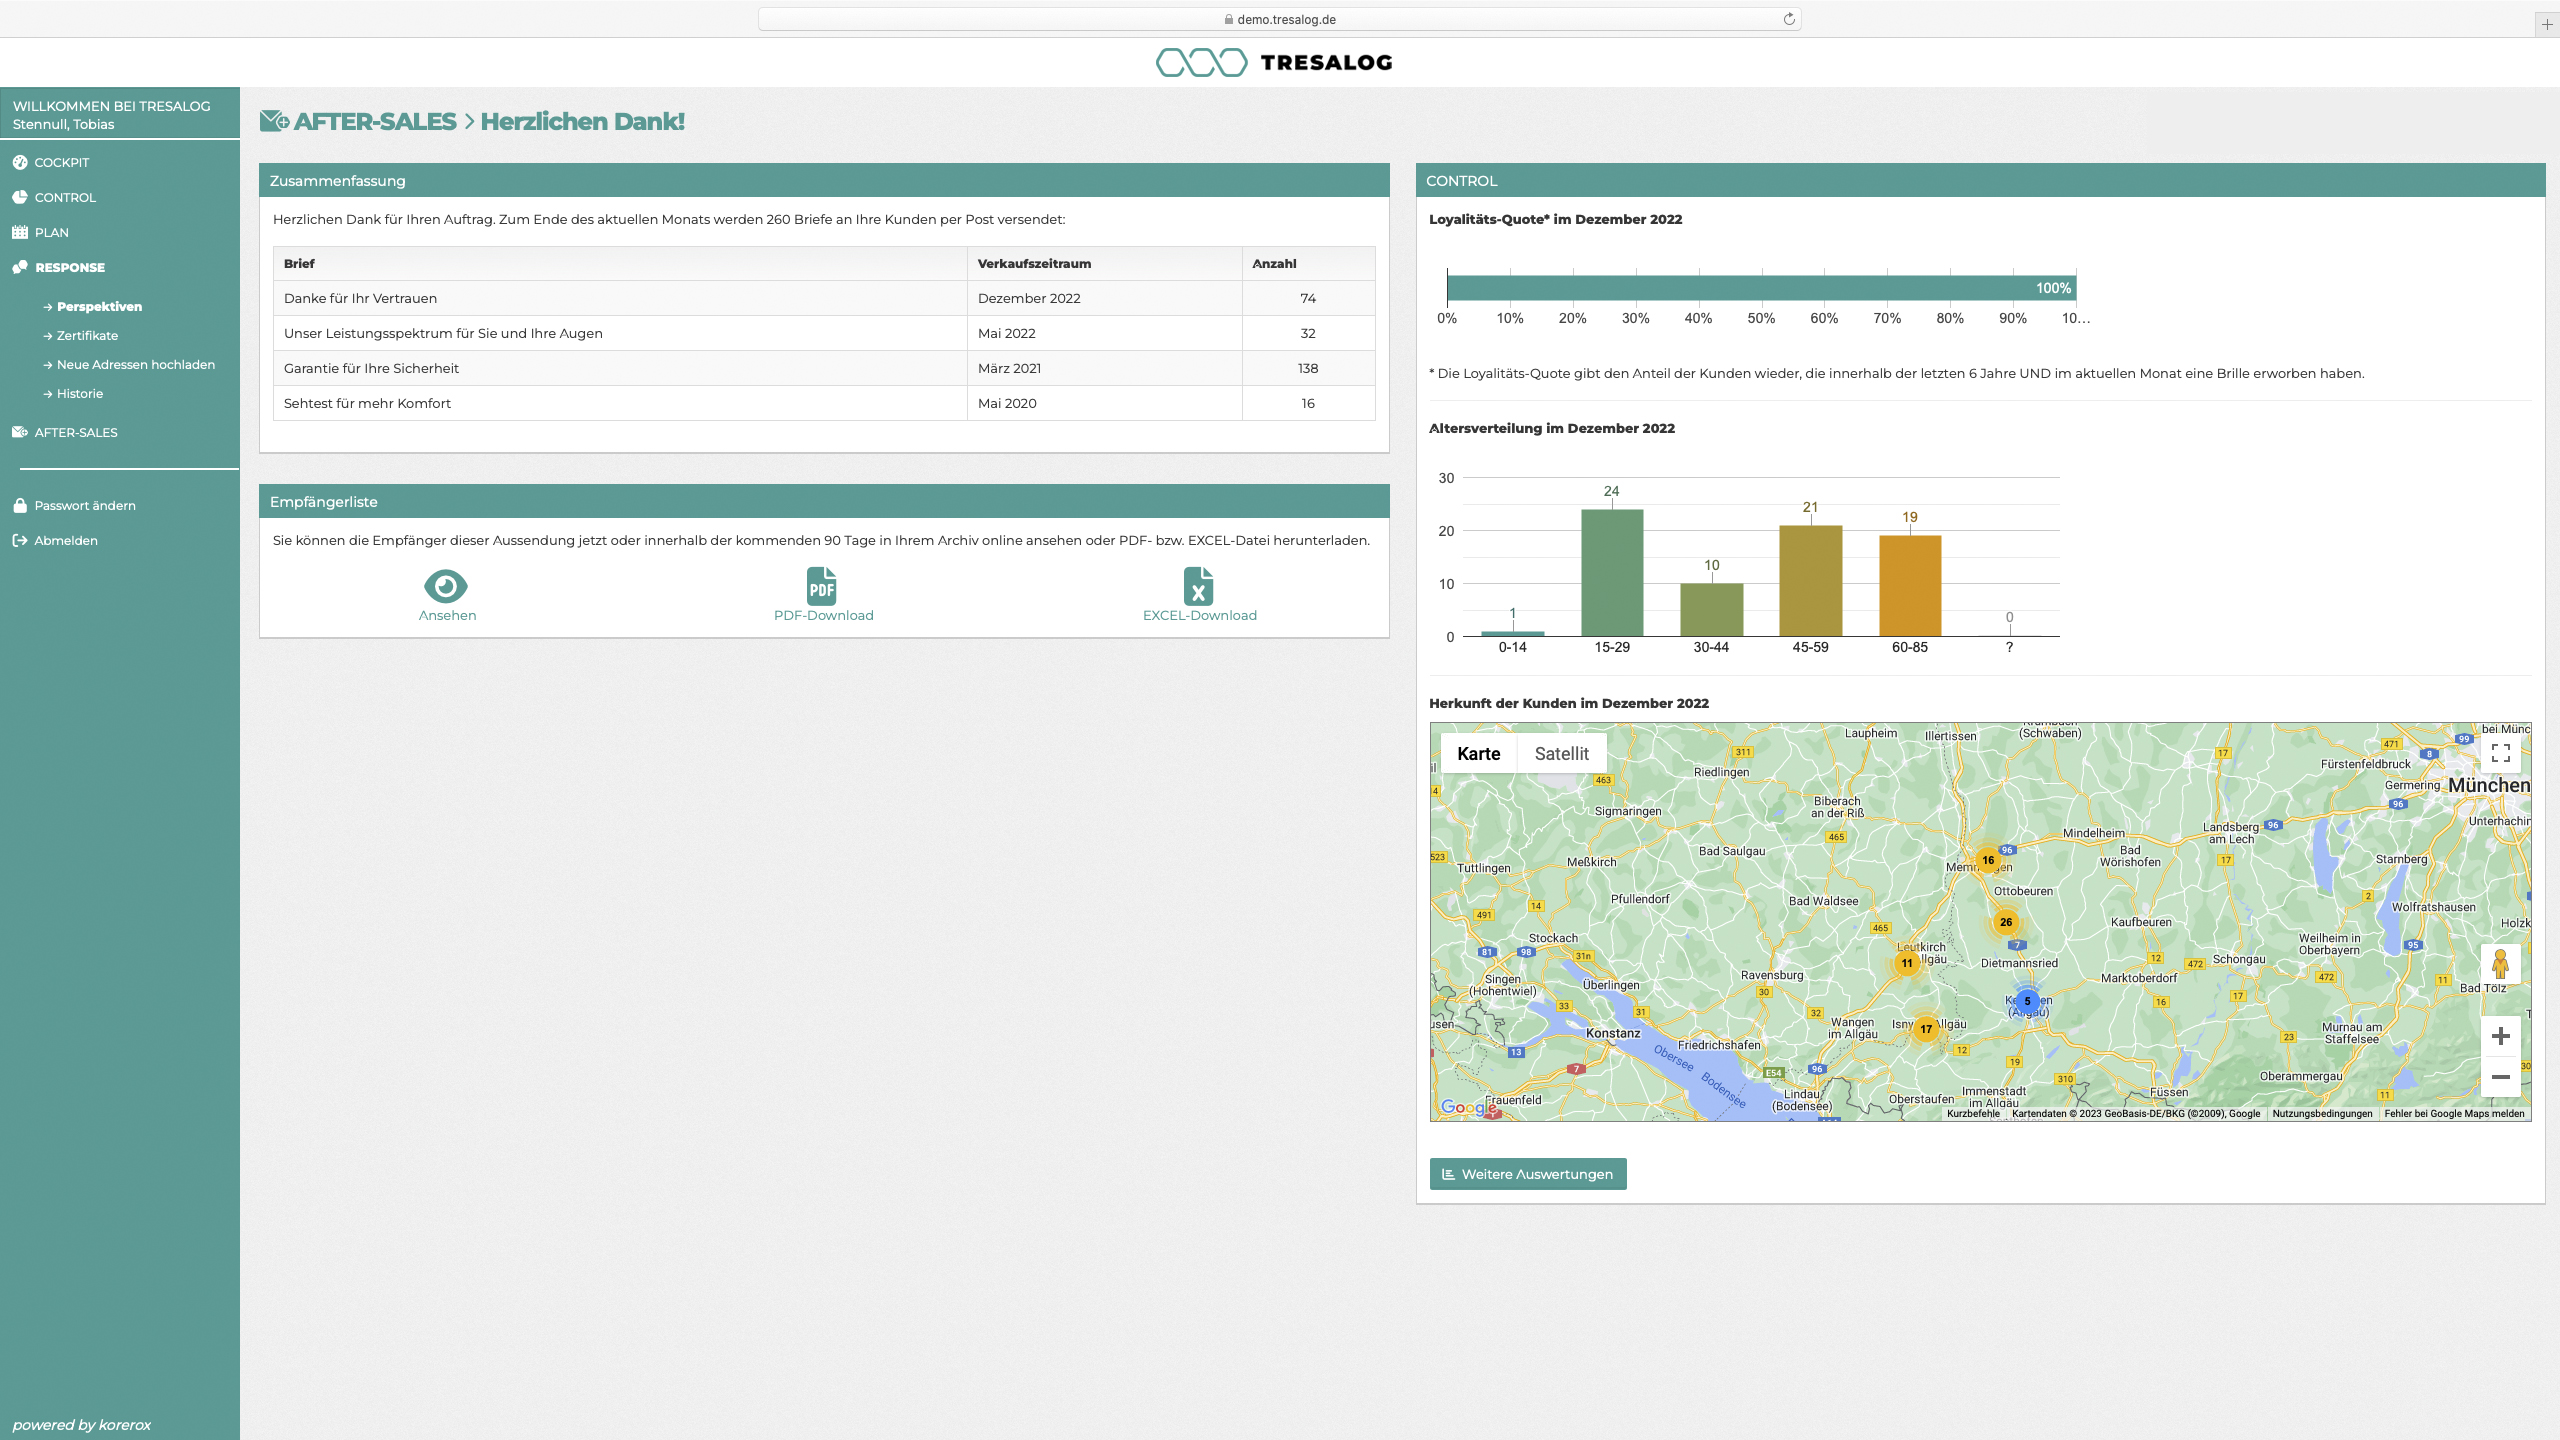This screenshot has height=1440, width=2560.
Task: Click the Ansehen eye icon
Action: click(446, 586)
